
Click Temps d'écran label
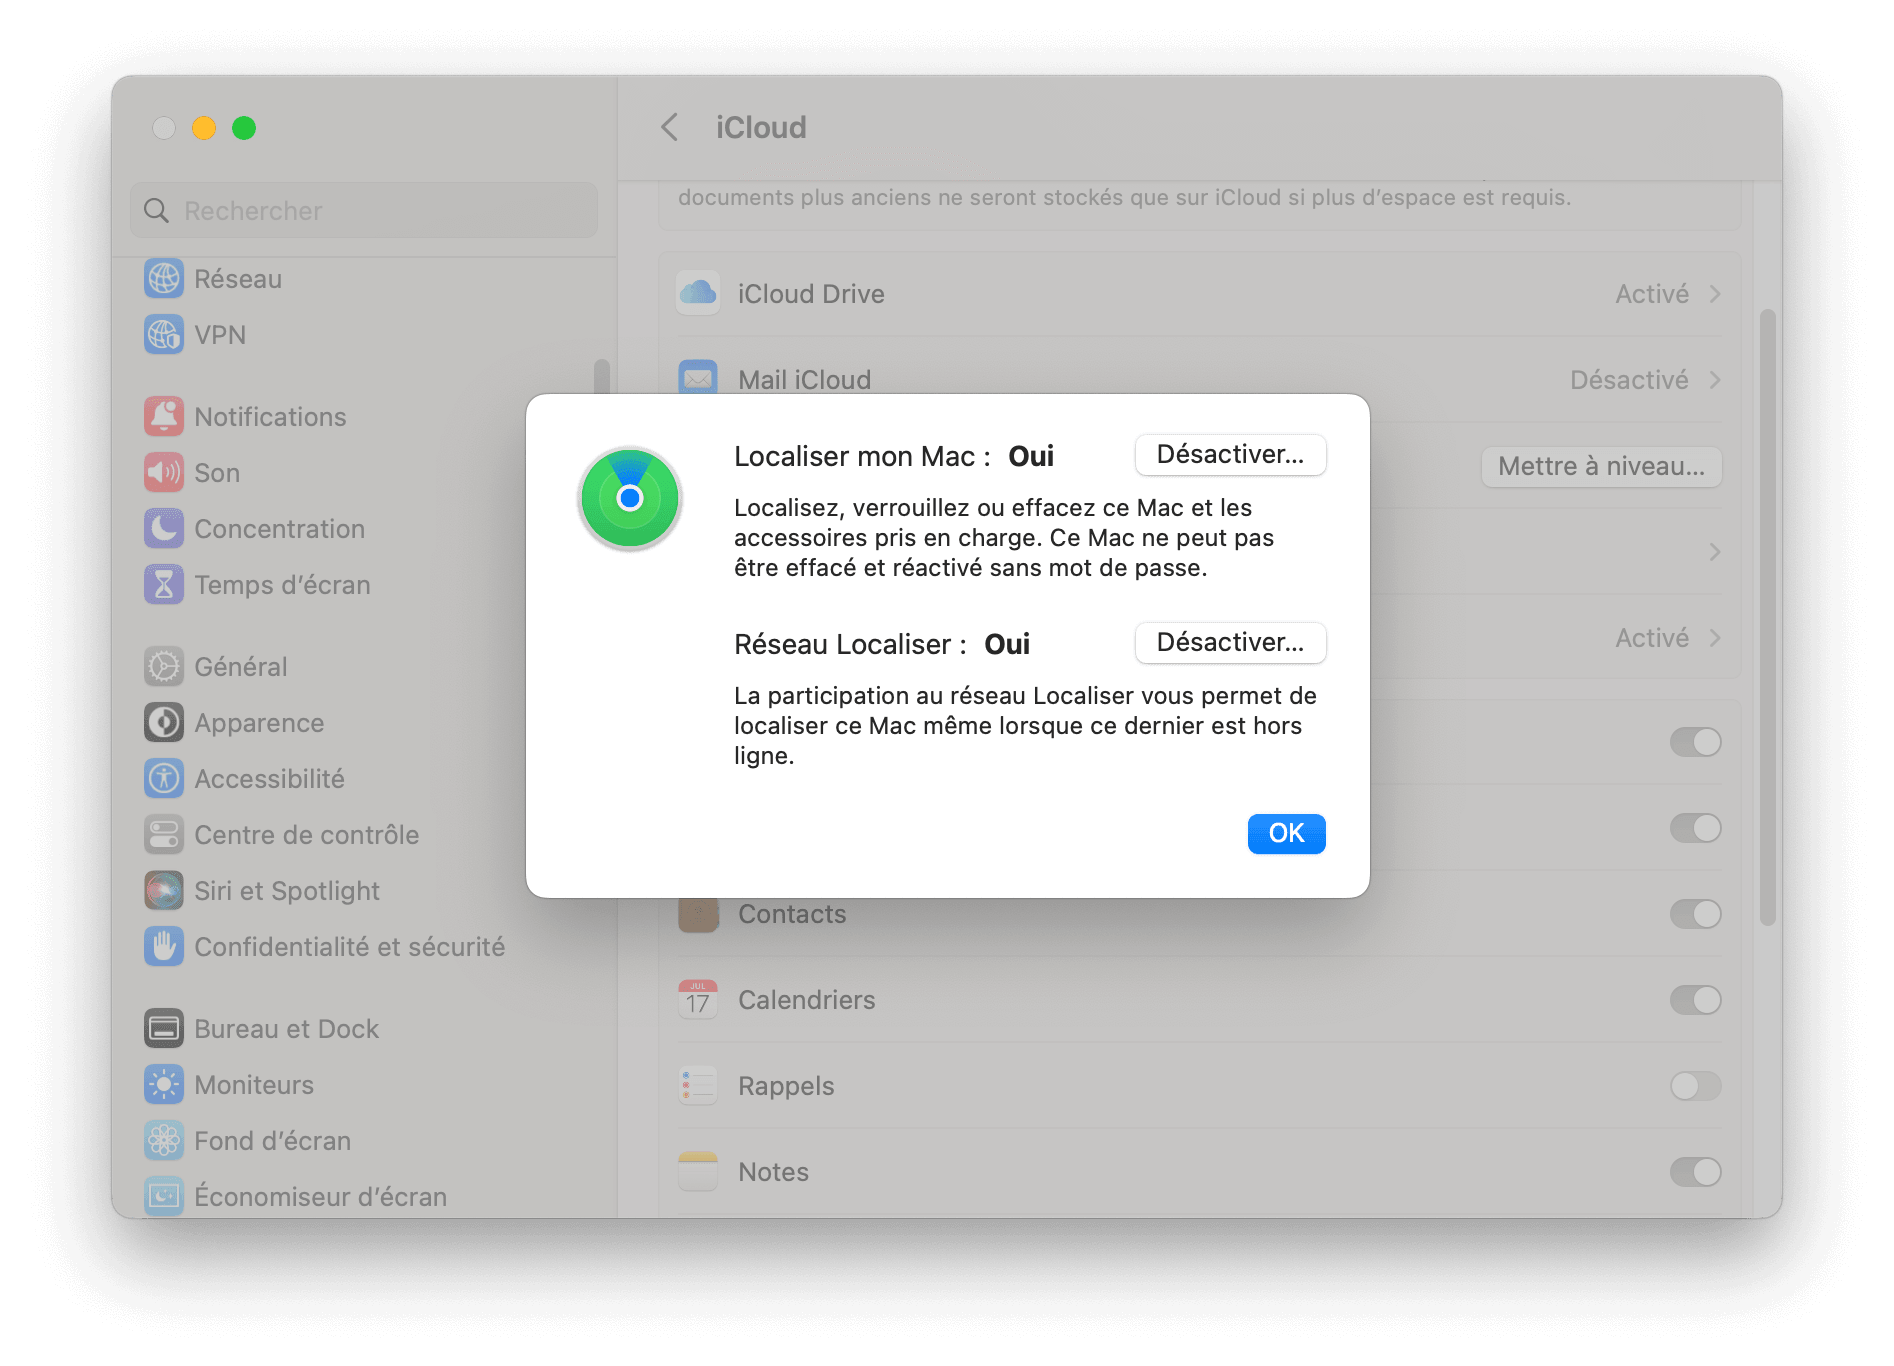pos(282,585)
